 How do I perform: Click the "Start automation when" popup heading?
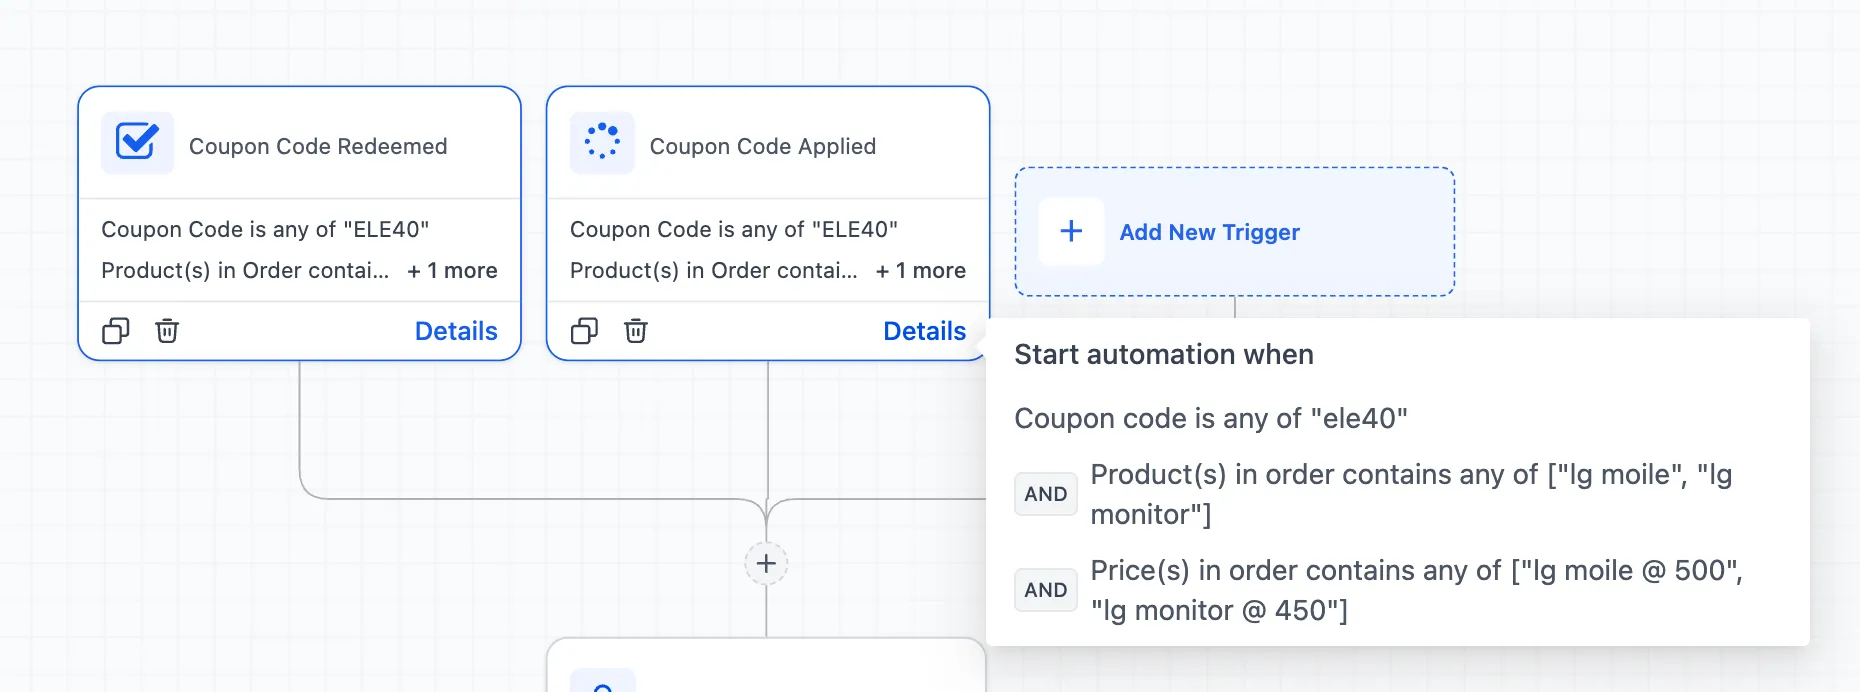point(1164,355)
